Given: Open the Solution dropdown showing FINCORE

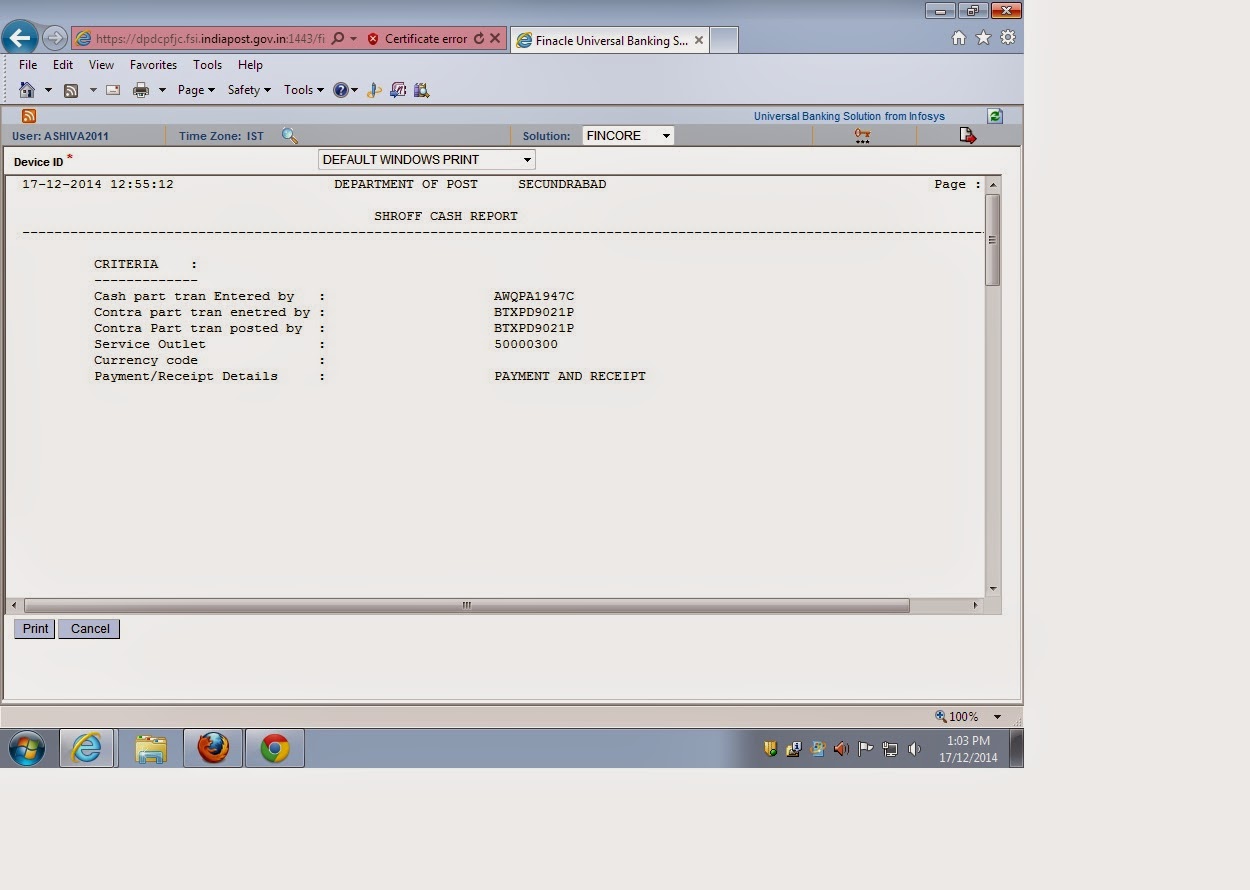Looking at the screenshot, I should [628, 135].
